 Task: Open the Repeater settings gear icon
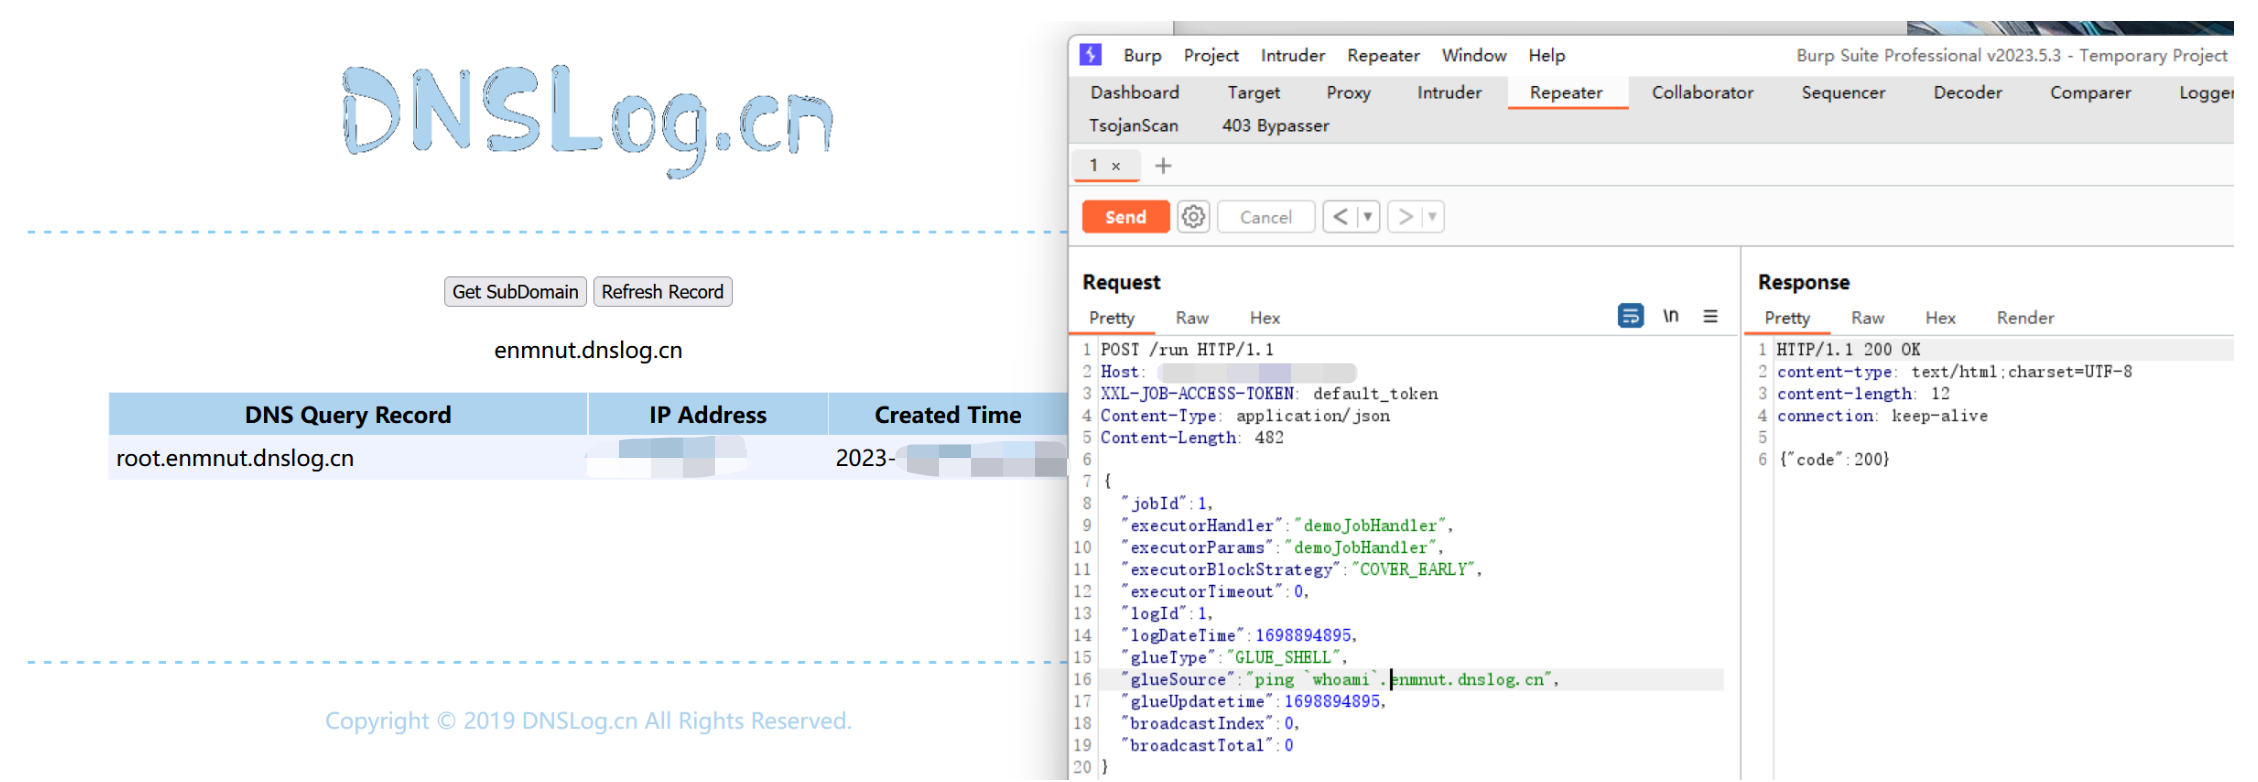[x=1193, y=217]
